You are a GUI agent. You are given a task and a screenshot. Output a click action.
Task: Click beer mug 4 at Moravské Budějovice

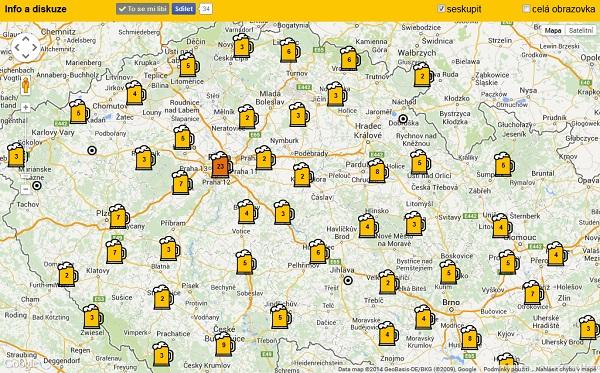click(x=388, y=334)
